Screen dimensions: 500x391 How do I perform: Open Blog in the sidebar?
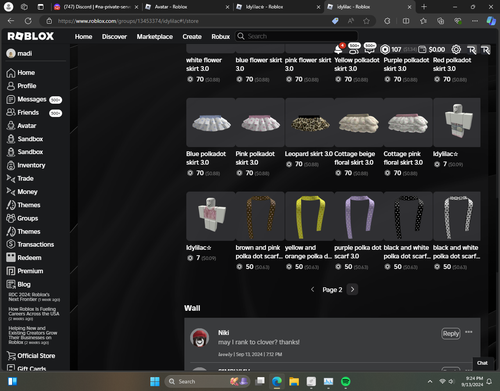pos(18,284)
